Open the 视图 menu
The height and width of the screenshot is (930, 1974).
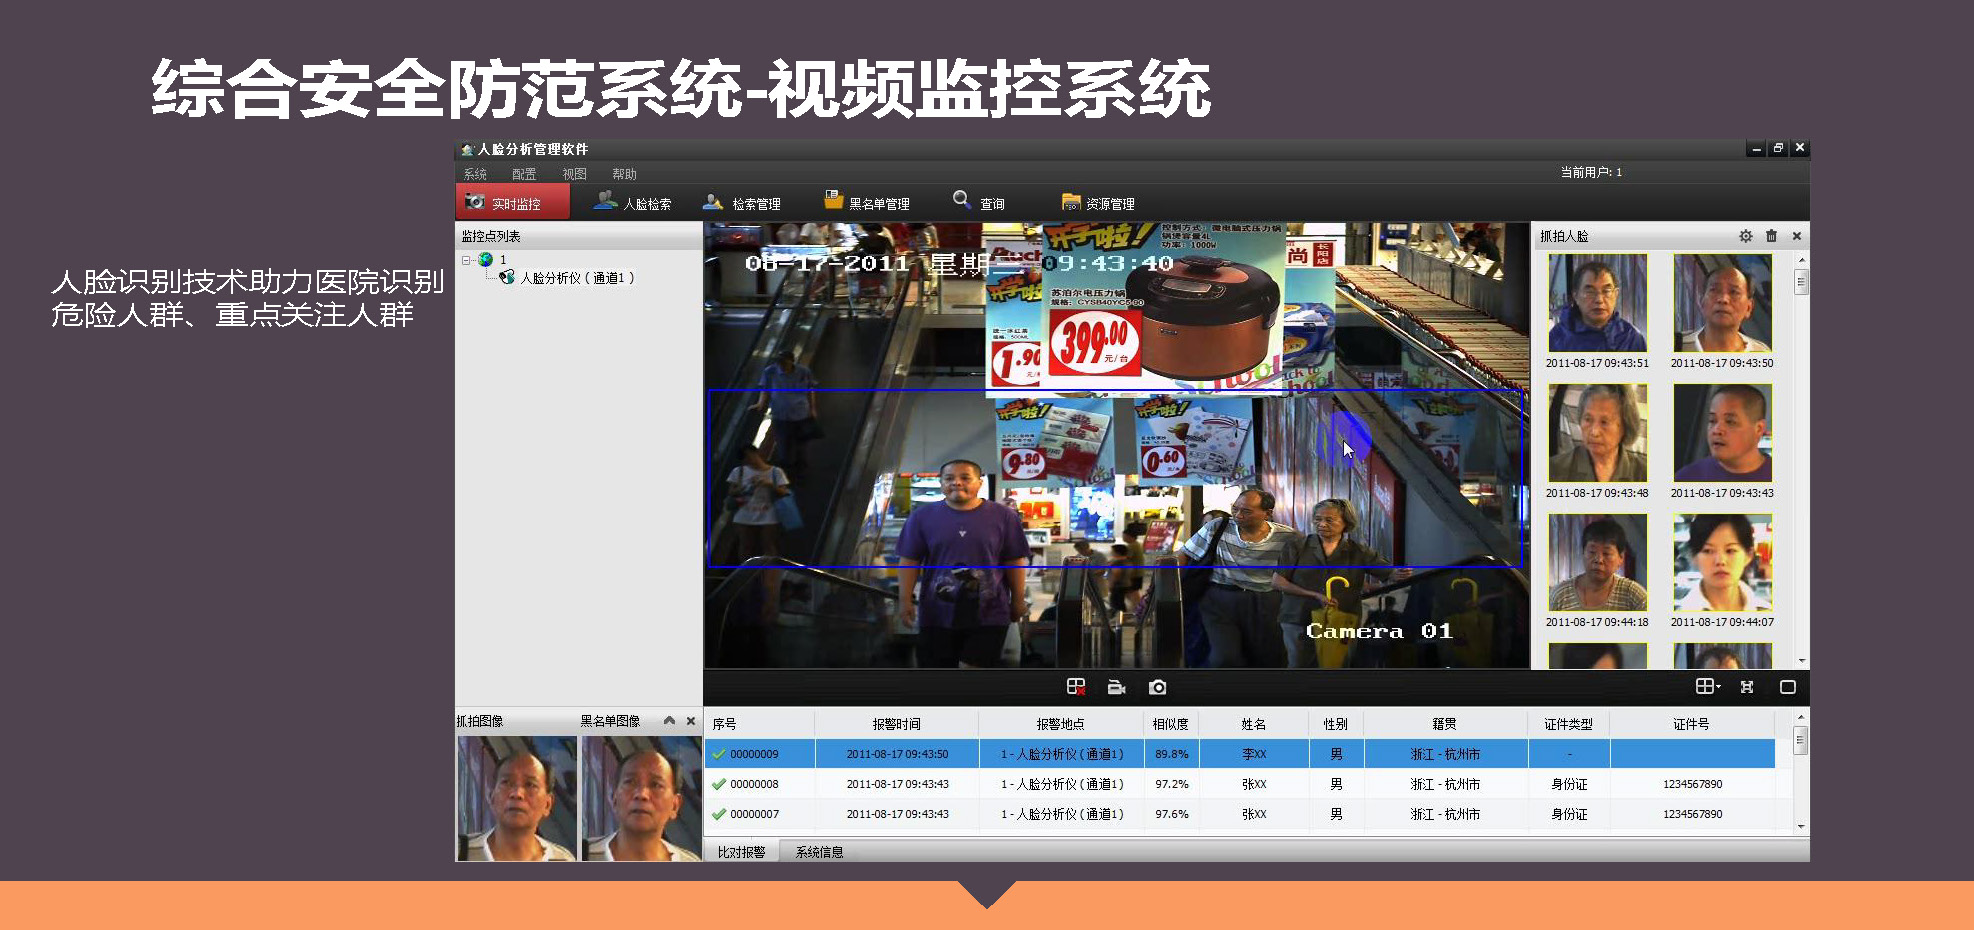click(x=574, y=174)
